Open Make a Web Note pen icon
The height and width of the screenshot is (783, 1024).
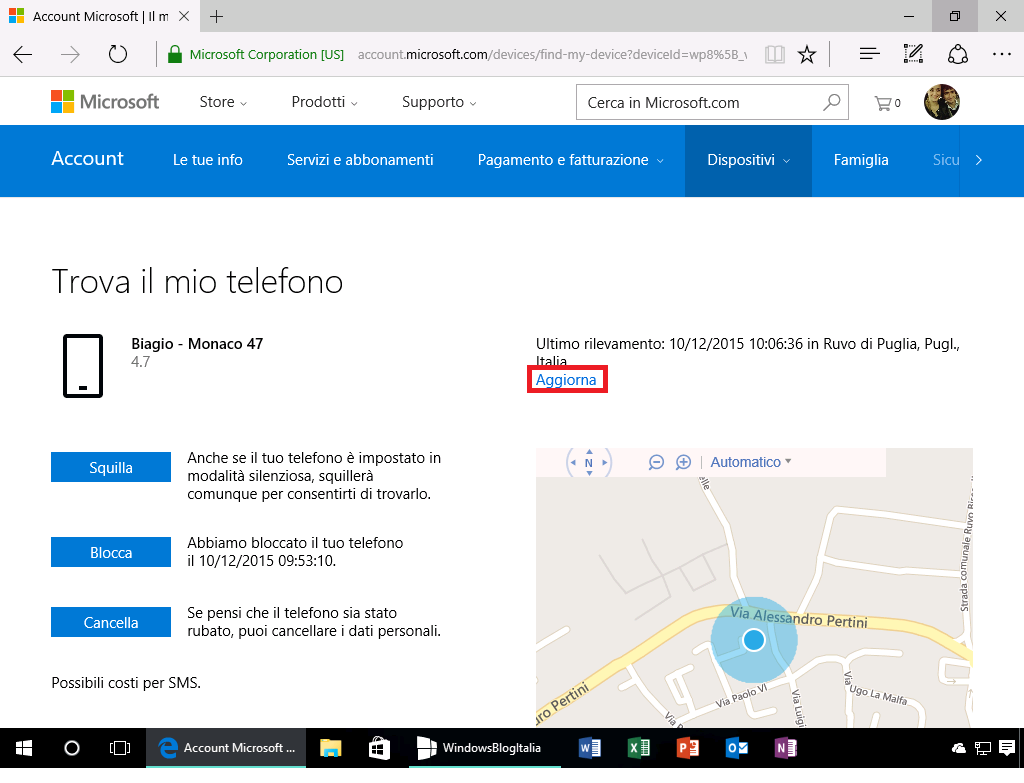(x=913, y=54)
